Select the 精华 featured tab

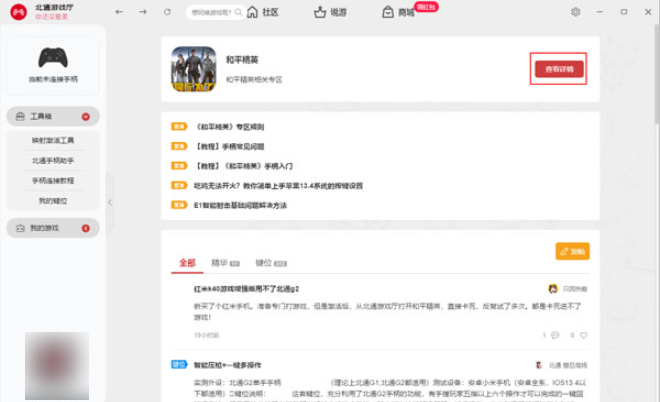pyautogui.click(x=225, y=263)
